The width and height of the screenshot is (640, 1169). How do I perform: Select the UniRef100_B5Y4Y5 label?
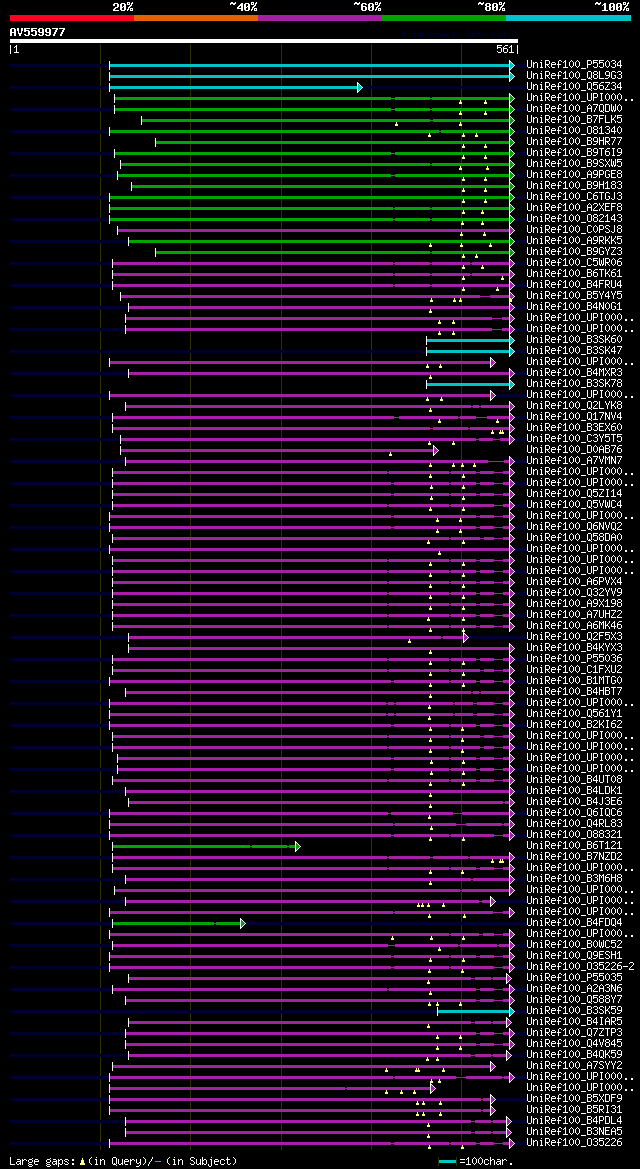coord(574,296)
